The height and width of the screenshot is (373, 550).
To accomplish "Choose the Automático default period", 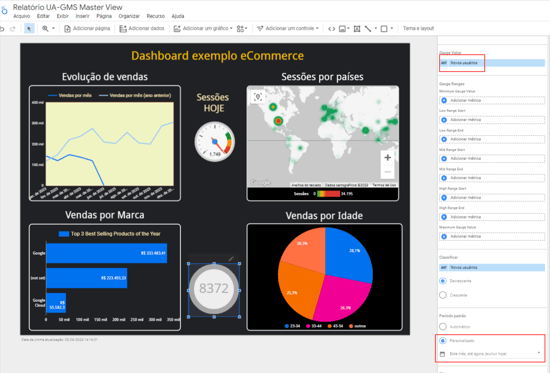I will click(x=443, y=327).
